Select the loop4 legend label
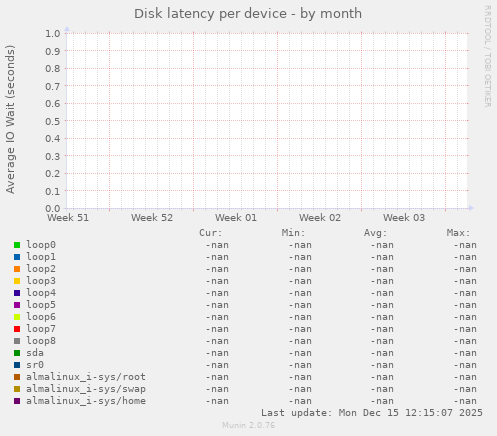This screenshot has height=436, width=497. pos(41,293)
